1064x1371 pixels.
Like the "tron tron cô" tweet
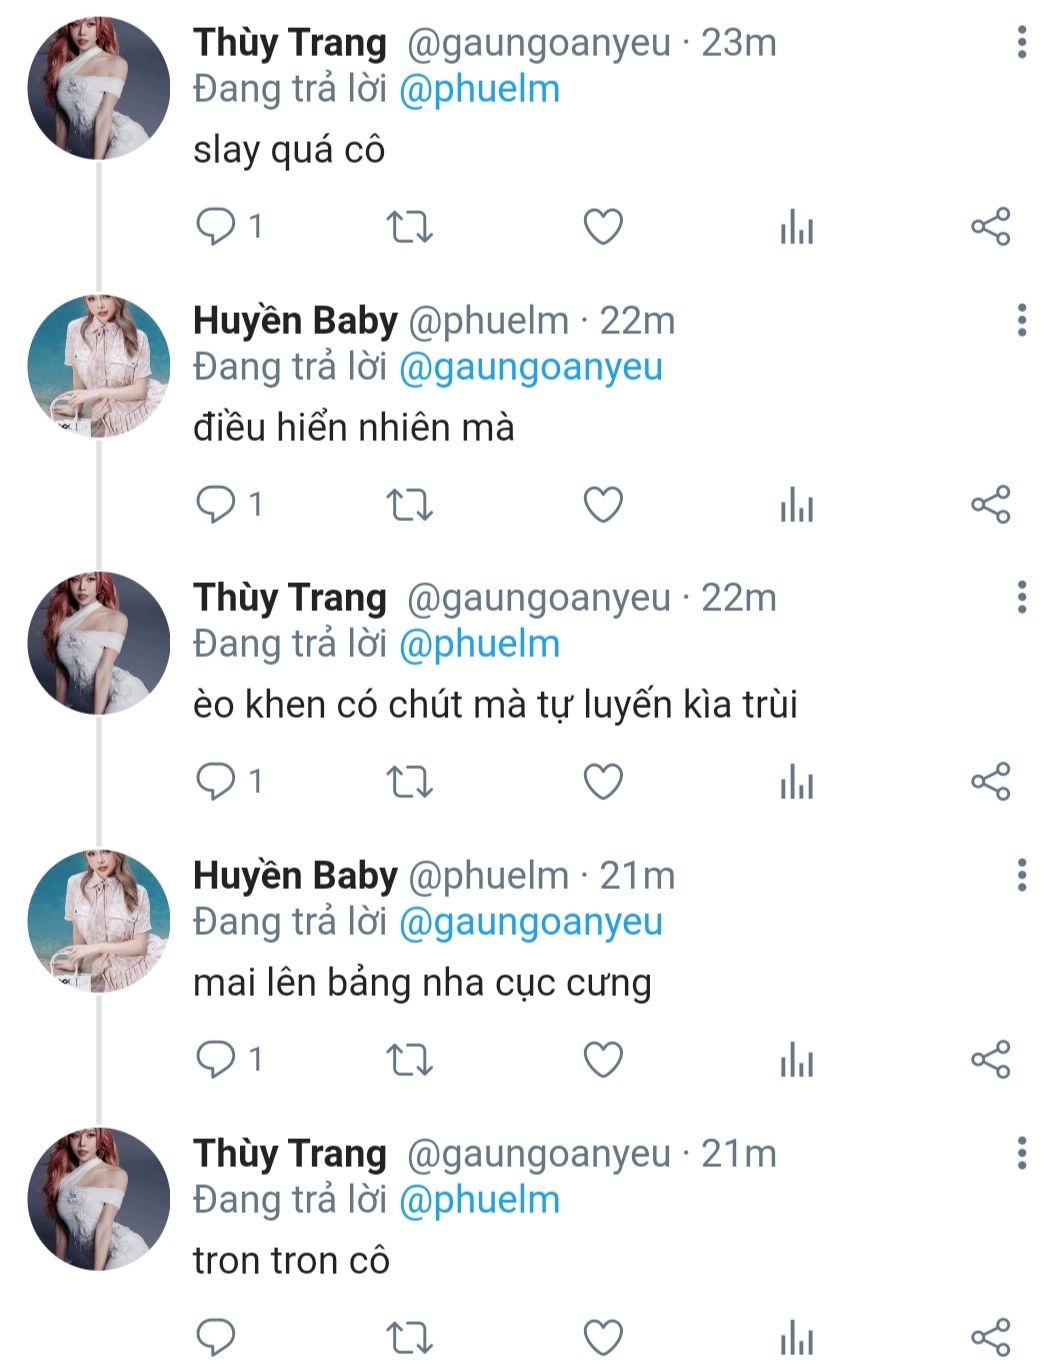tap(603, 1337)
